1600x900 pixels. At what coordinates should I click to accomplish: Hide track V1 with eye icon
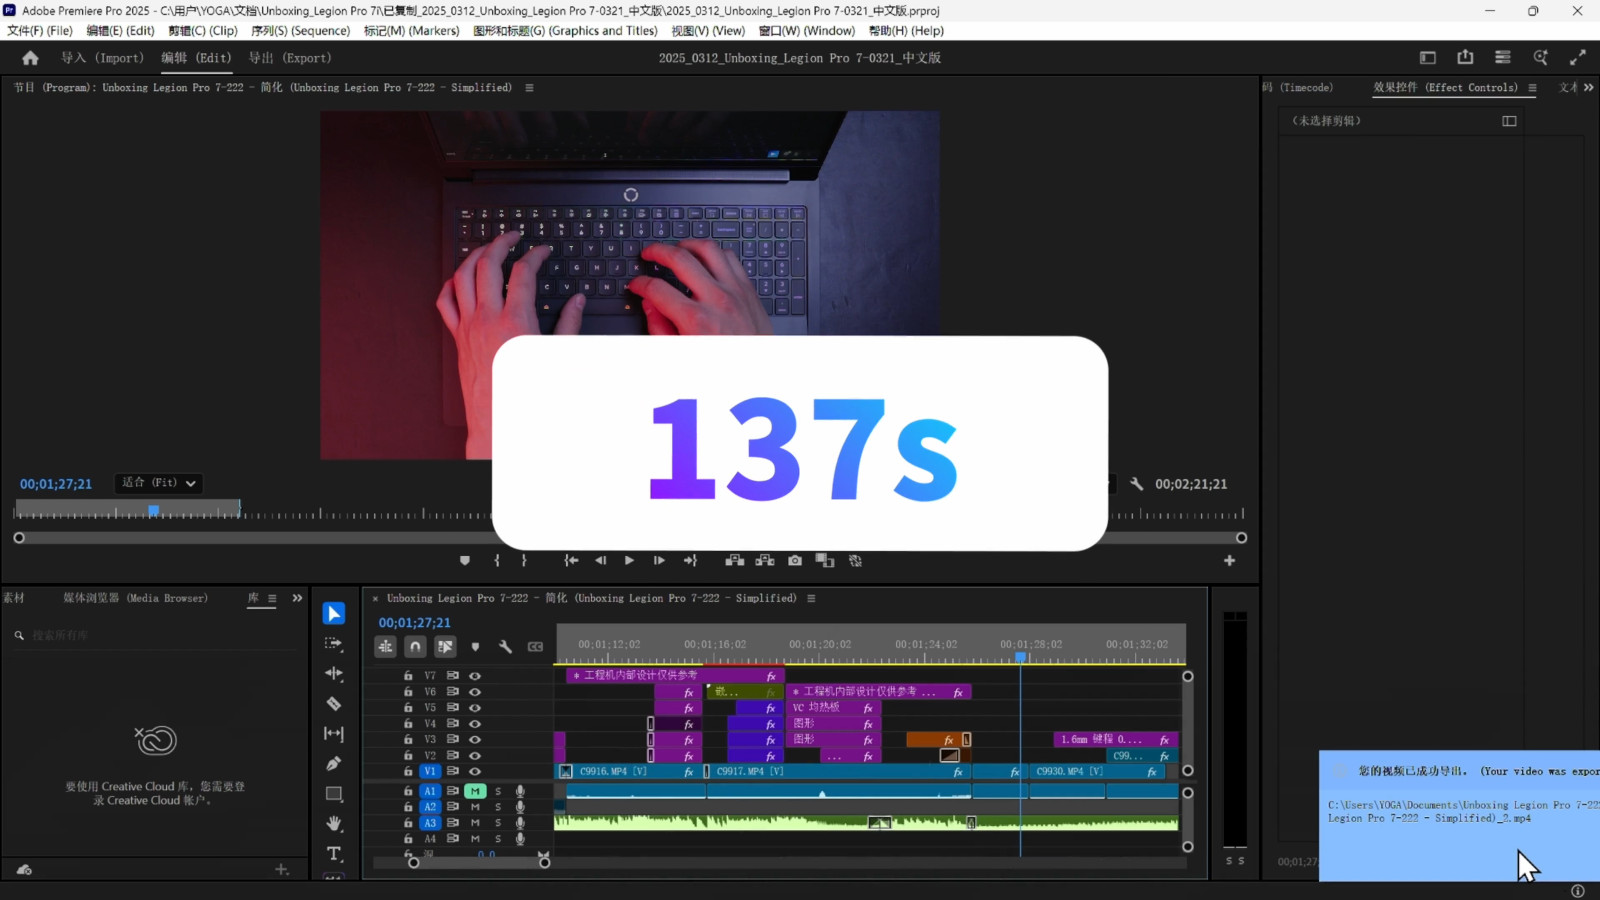tap(475, 771)
